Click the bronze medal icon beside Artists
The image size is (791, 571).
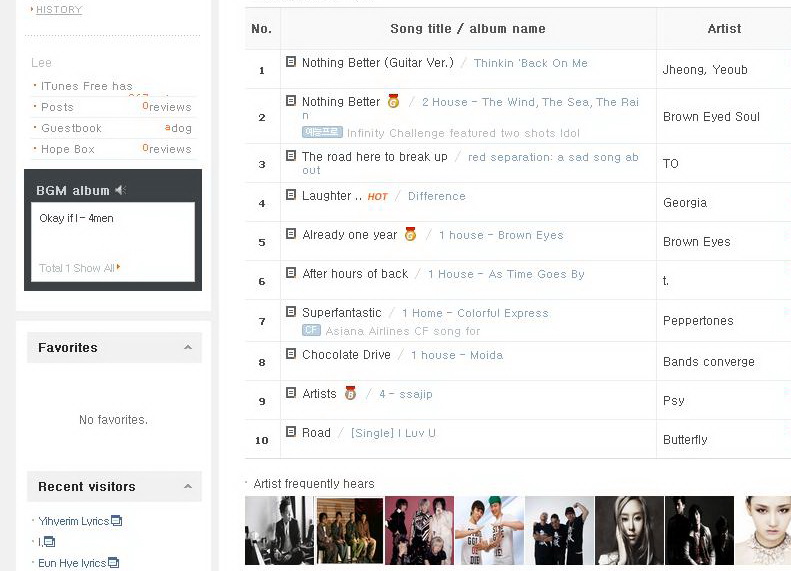[351, 393]
